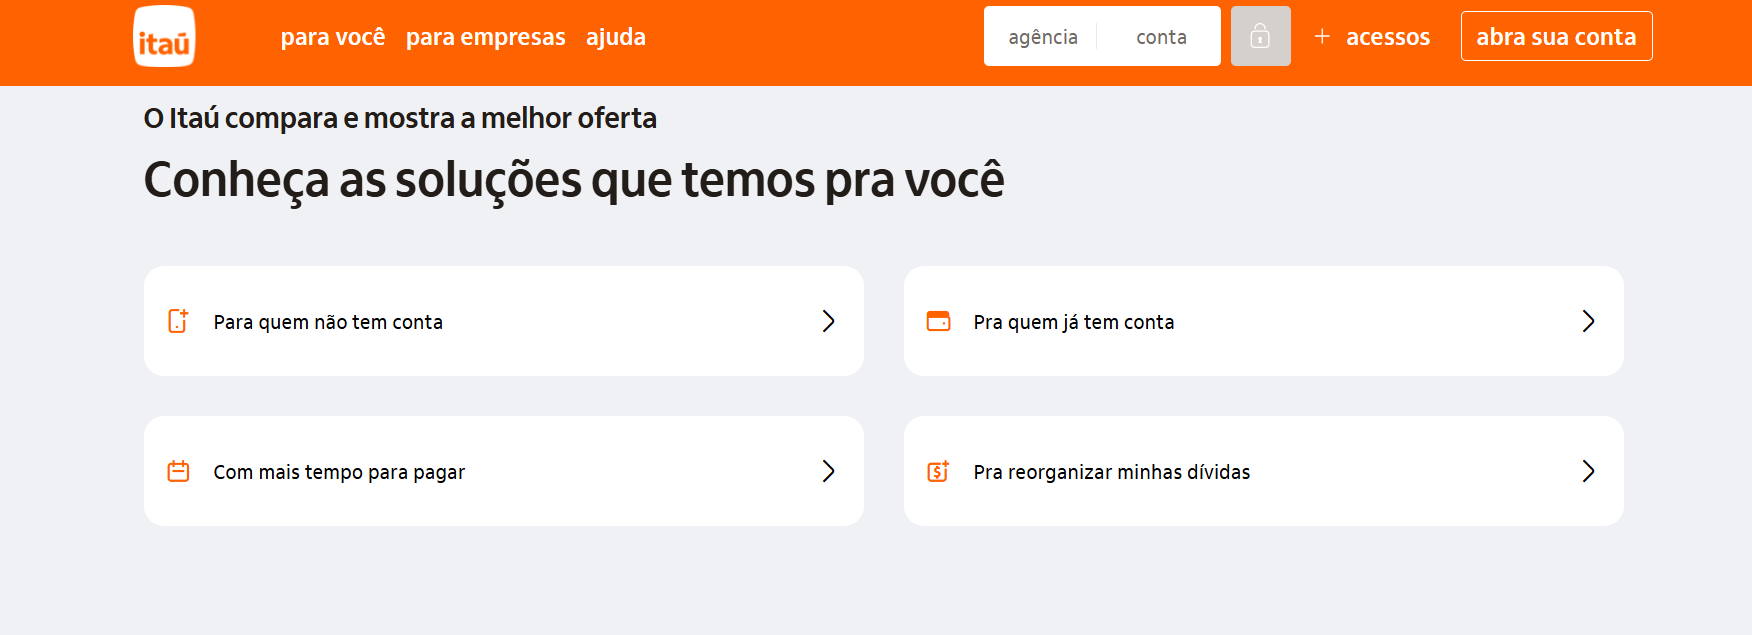This screenshot has height=635, width=1752.
Task: Click the lock icon button
Action: [x=1260, y=37]
